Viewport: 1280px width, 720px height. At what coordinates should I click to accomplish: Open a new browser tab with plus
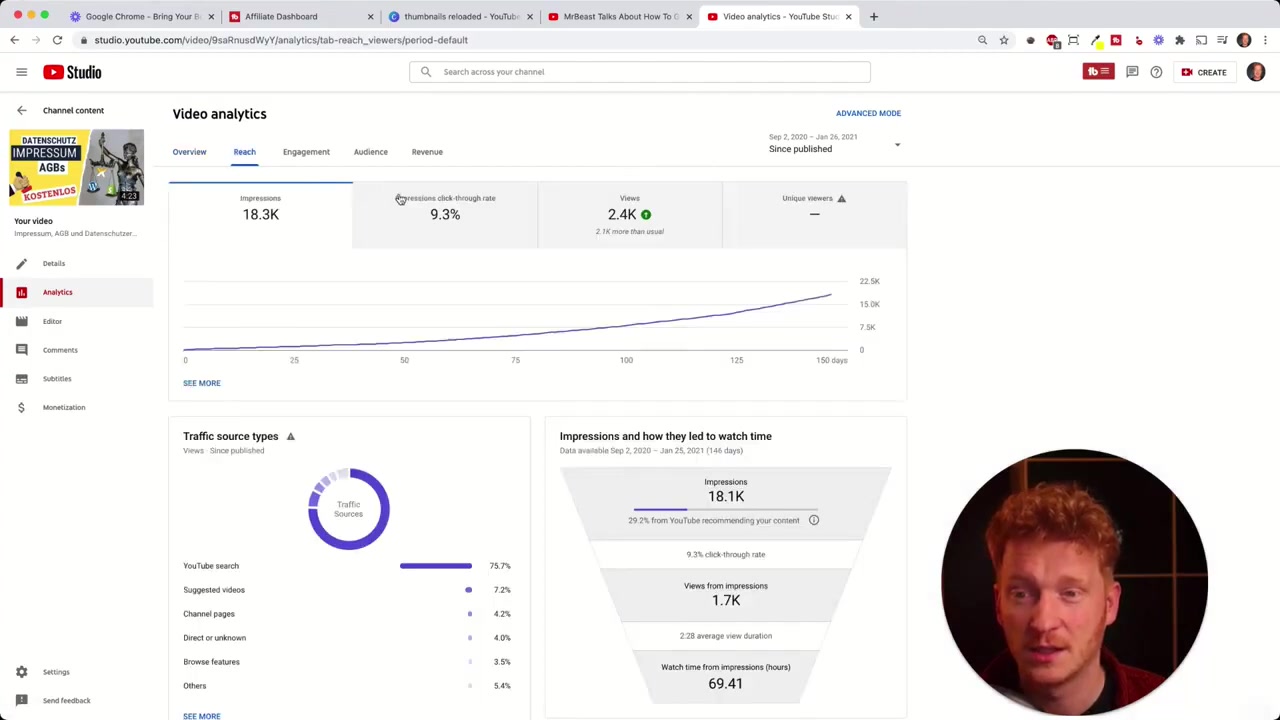click(x=874, y=16)
